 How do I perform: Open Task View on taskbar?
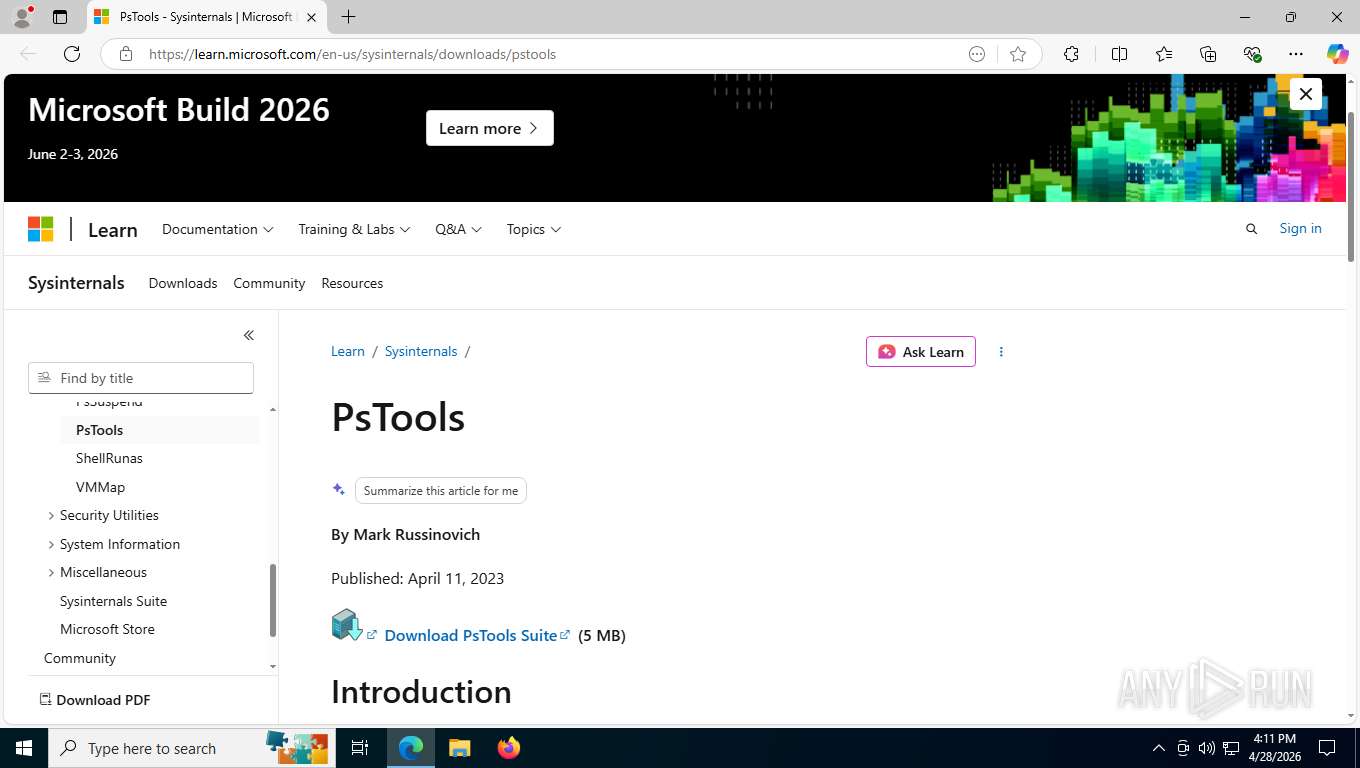point(360,748)
